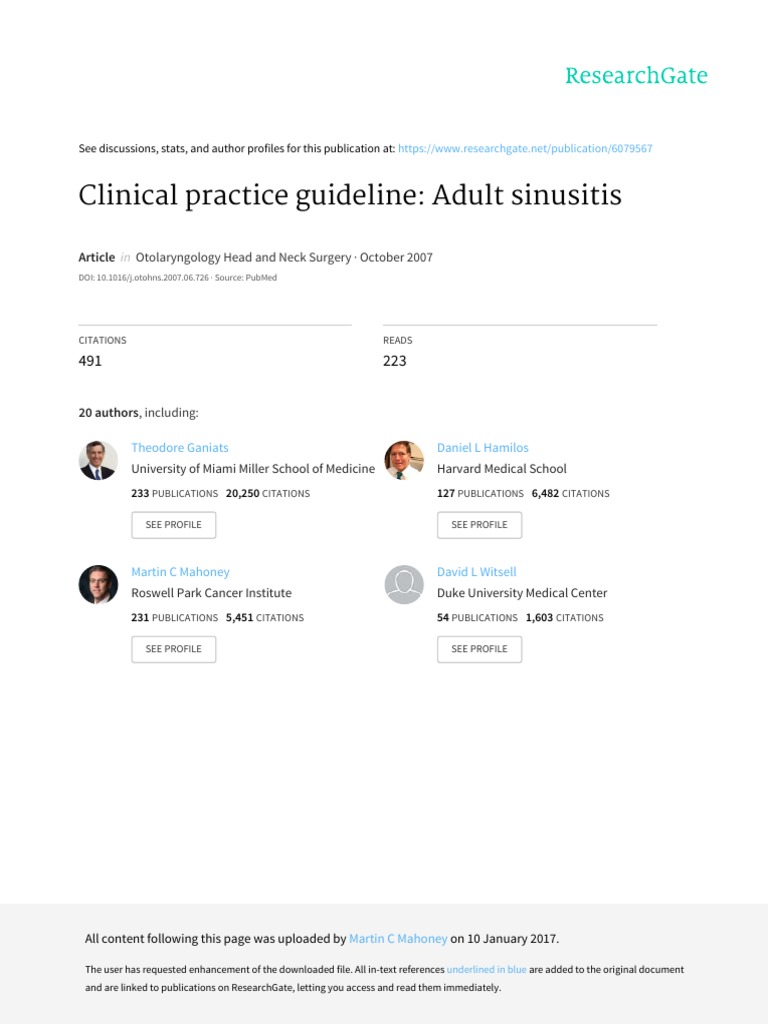Click the 491 citations count

pos(90,360)
